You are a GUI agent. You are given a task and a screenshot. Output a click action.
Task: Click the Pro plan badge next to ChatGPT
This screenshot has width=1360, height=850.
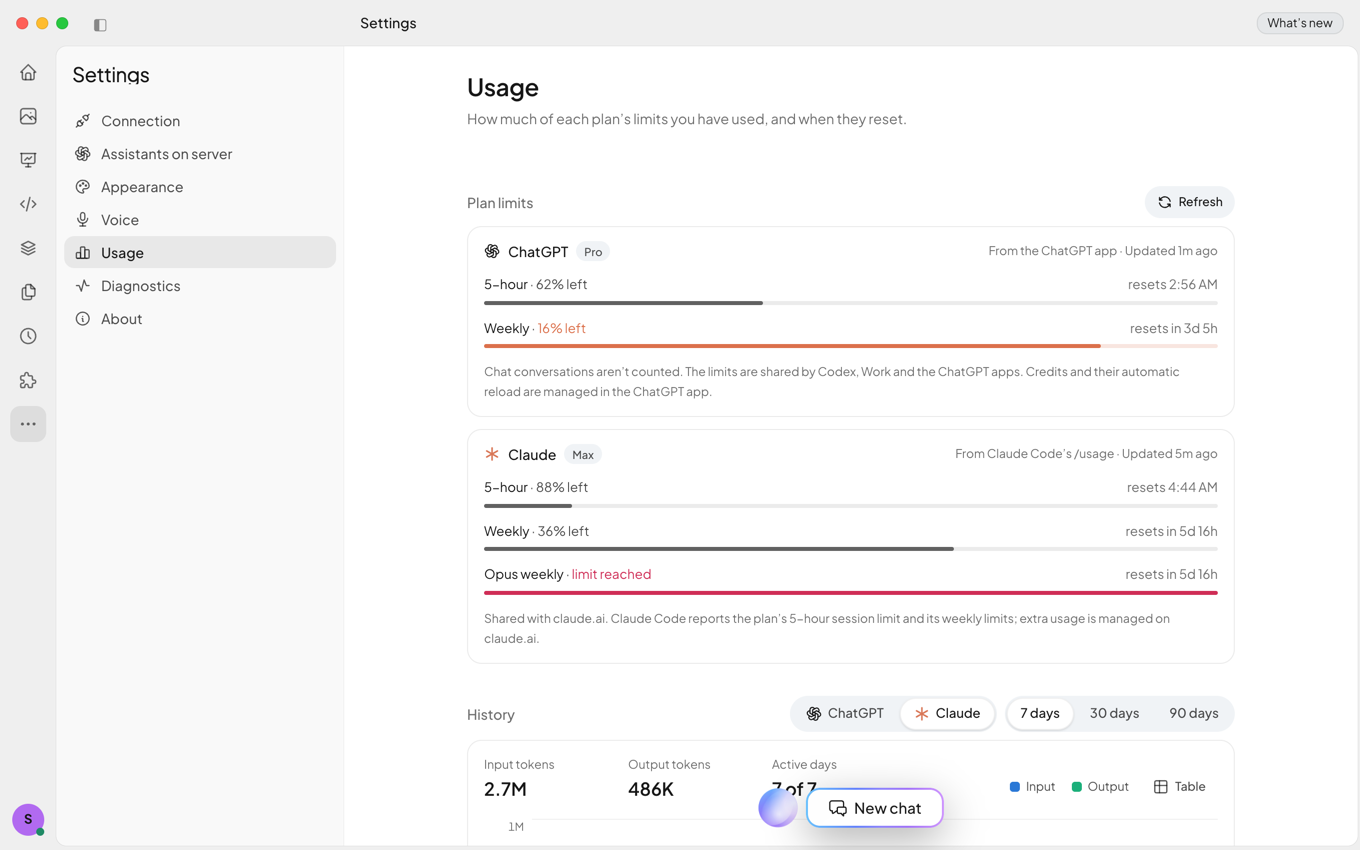[593, 252]
